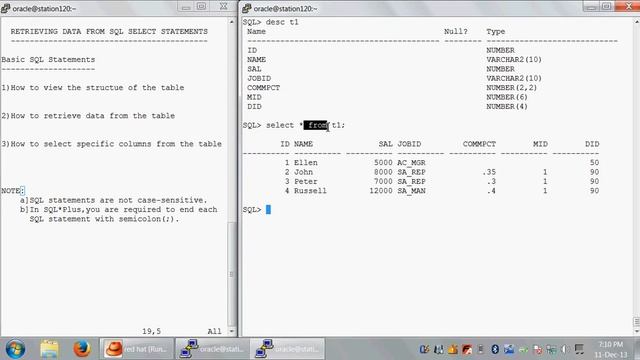Maximize the right oracle@station120 window
The width and height of the screenshot is (640, 360).
pyautogui.click(x=607, y=7)
